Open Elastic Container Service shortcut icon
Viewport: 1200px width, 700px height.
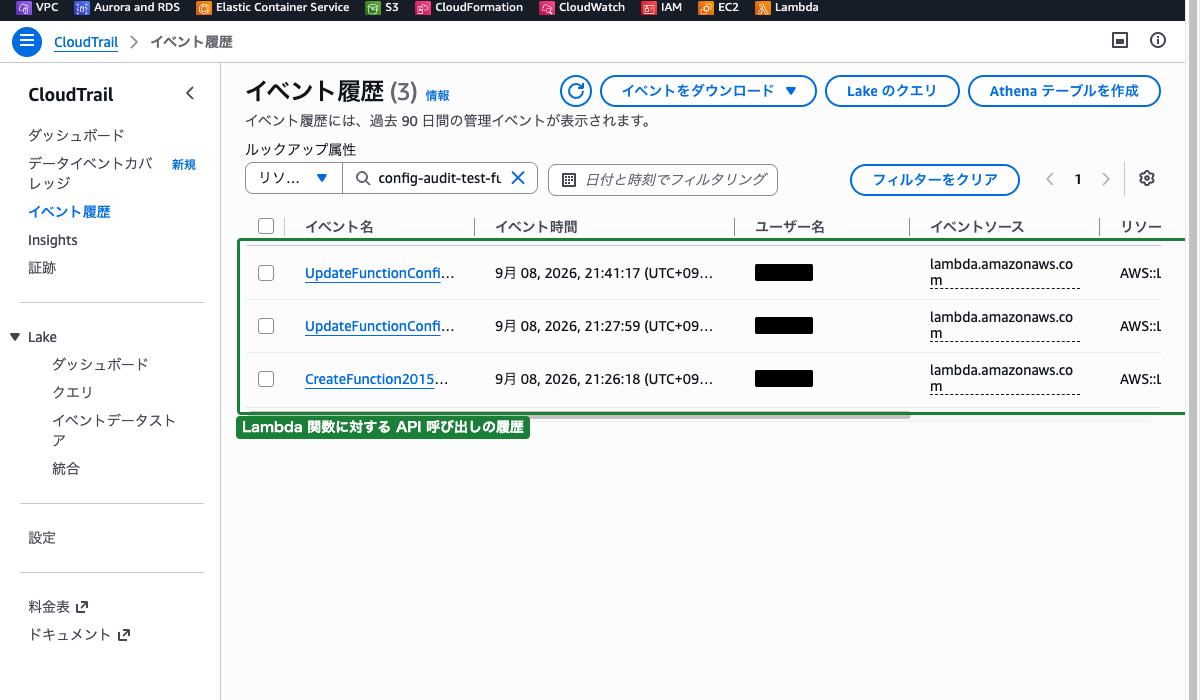pos(204,8)
